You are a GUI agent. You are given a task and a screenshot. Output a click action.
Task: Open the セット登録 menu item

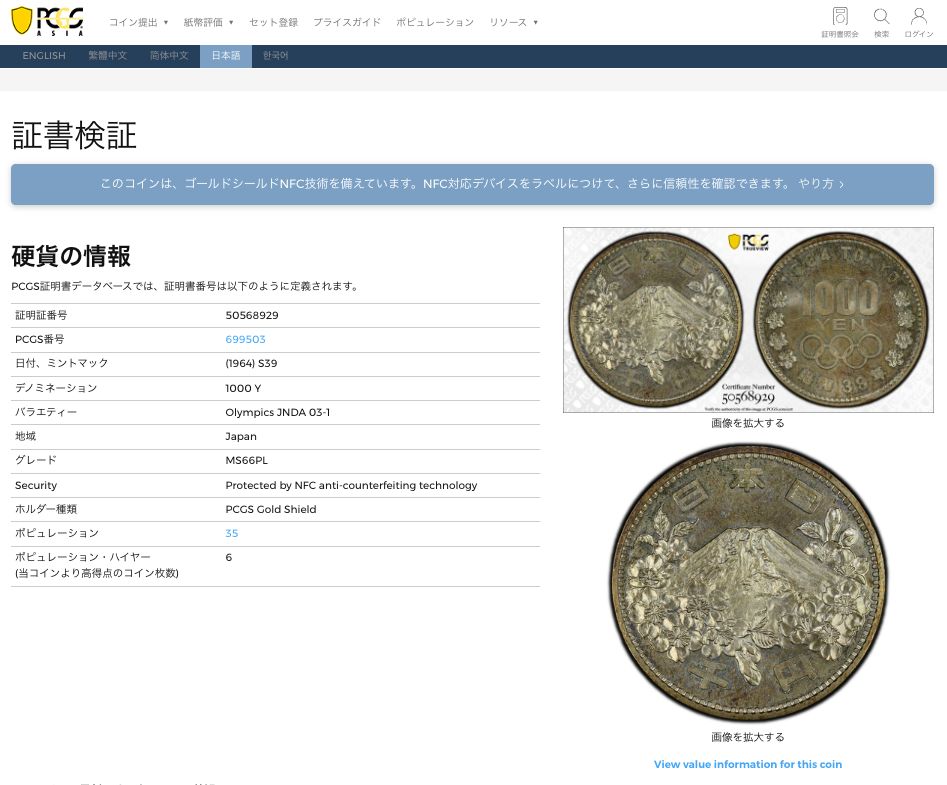pyautogui.click(x=274, y=22)
